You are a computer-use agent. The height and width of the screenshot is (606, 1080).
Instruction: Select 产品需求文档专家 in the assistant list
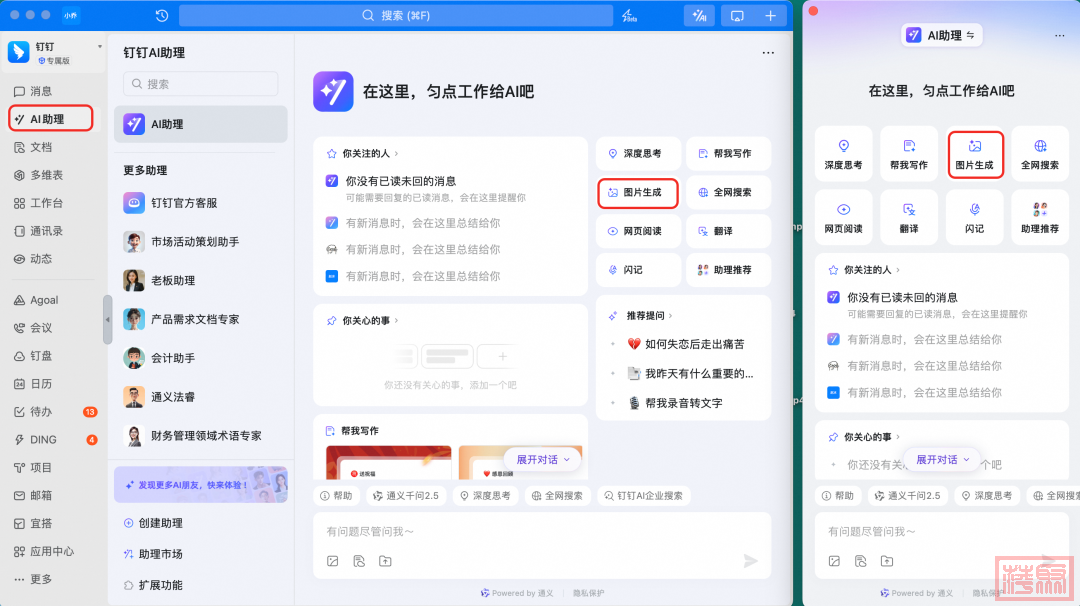(x=200, y=320)
